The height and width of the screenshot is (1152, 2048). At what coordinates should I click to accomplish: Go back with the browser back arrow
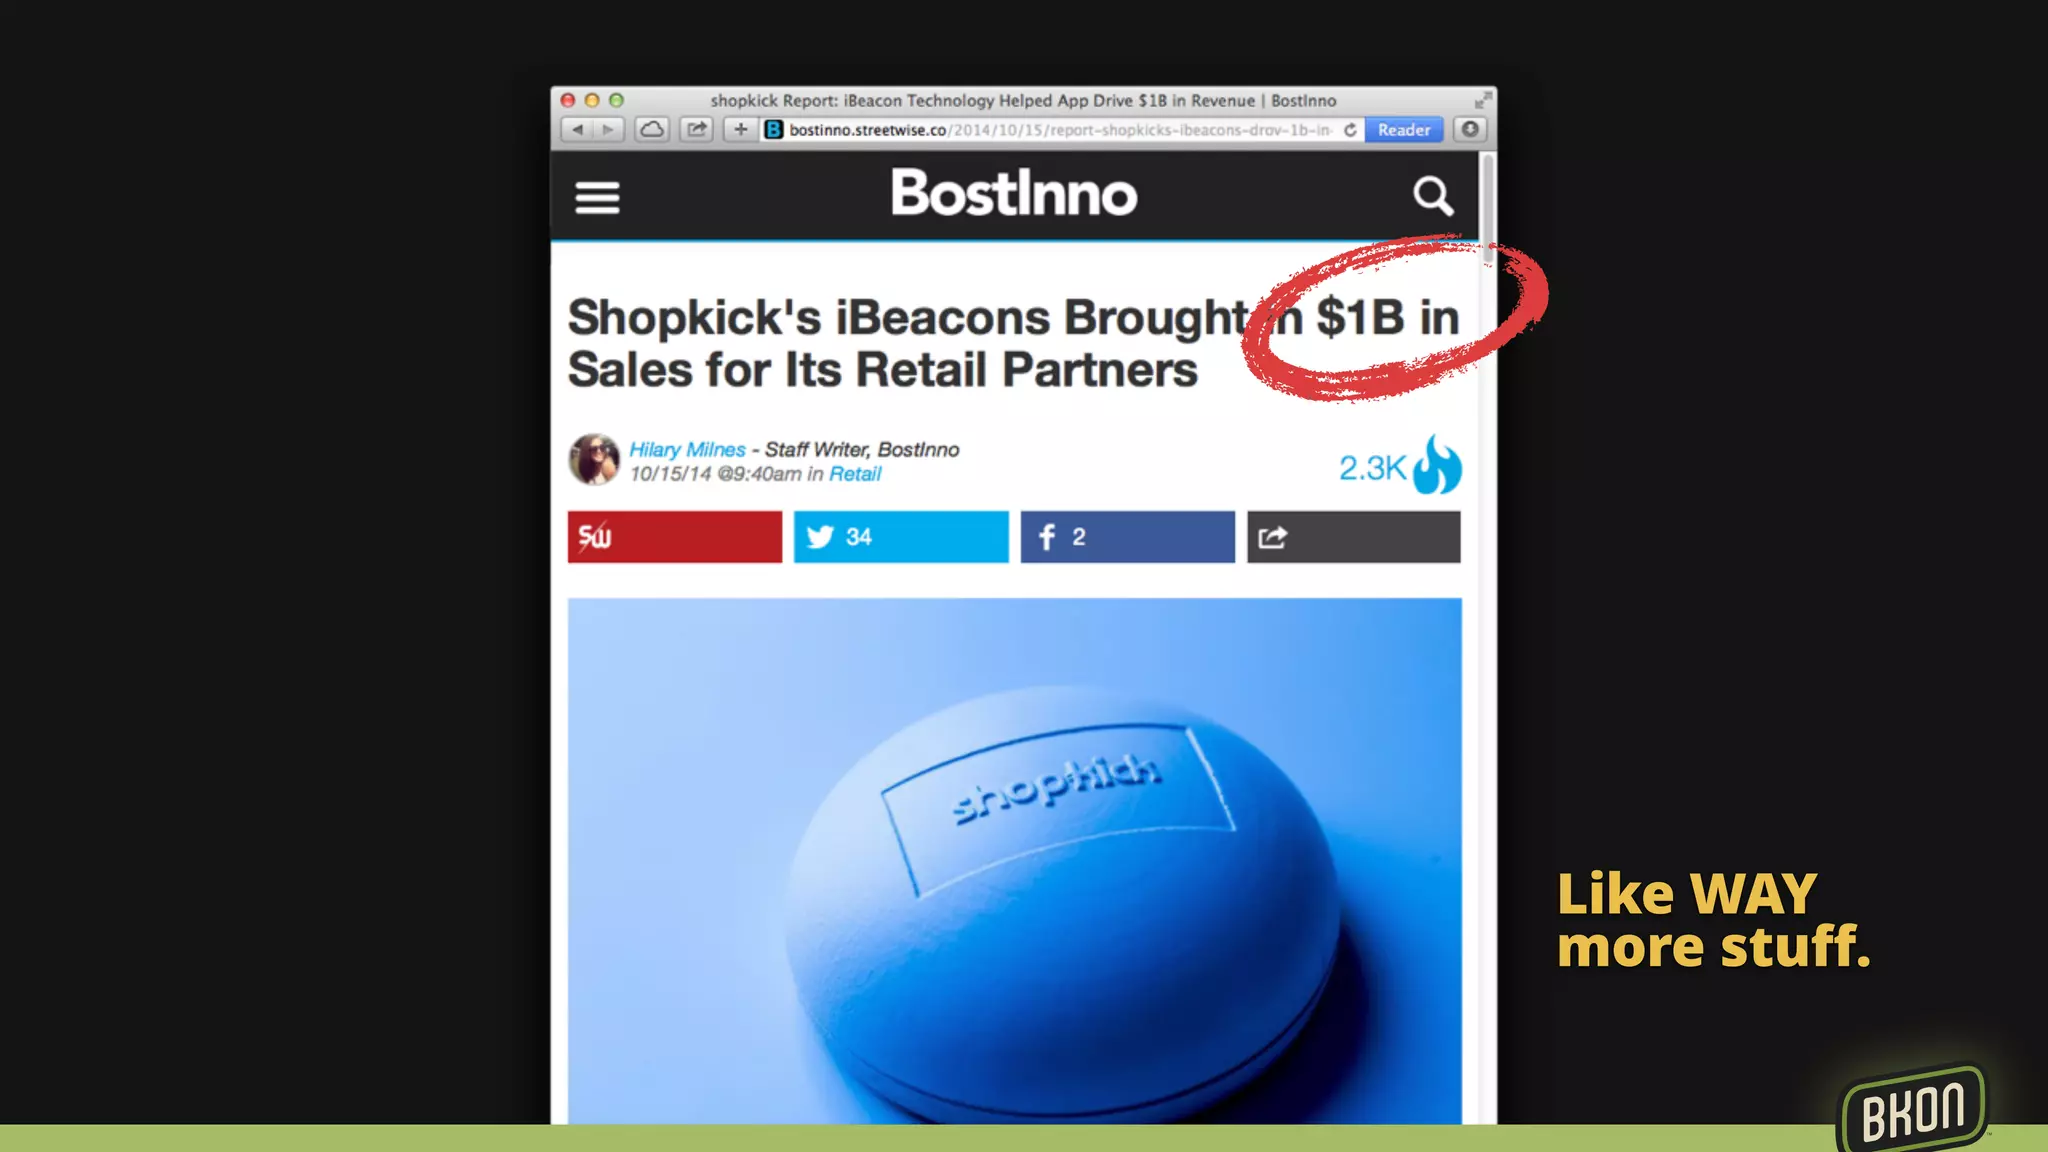pyautogui.click(x=577, y=130)
